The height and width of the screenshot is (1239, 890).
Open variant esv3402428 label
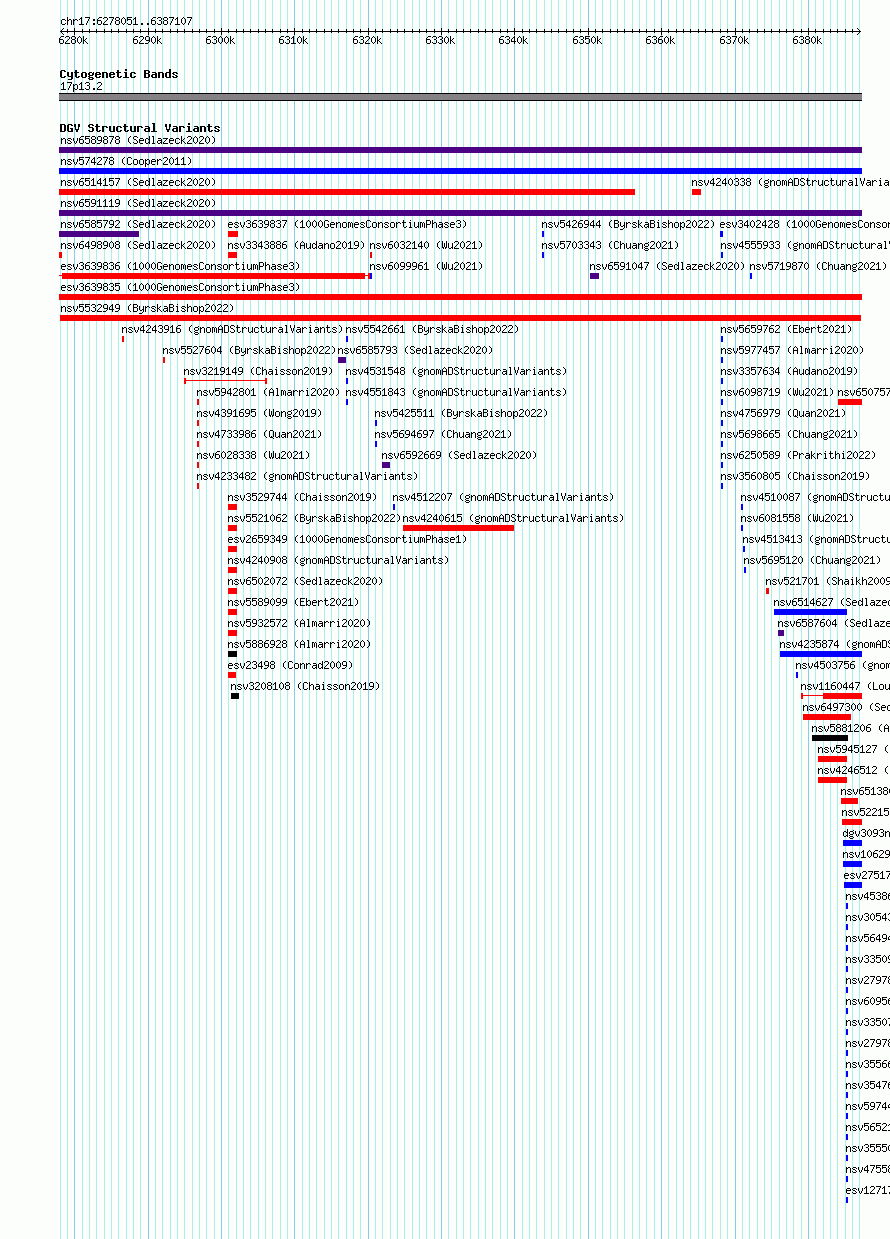tap(805, 224)
